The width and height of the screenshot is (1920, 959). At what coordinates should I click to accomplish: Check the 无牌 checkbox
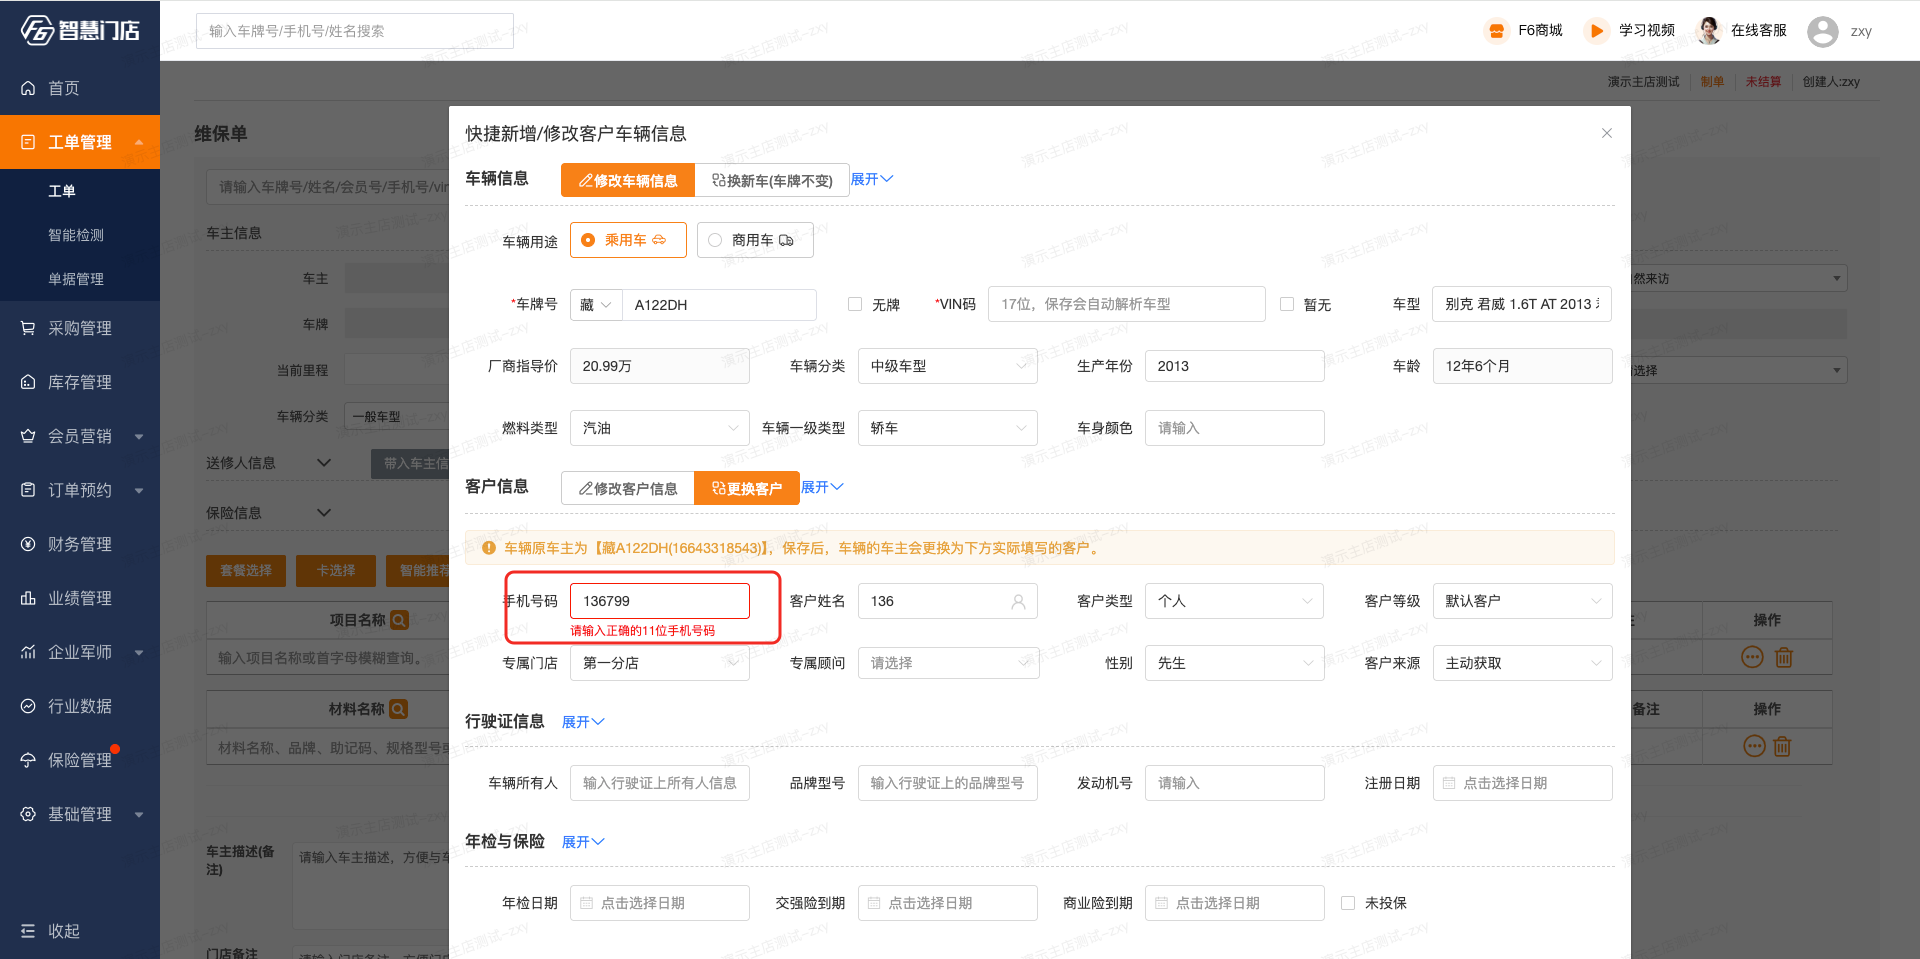coord(855,304)
